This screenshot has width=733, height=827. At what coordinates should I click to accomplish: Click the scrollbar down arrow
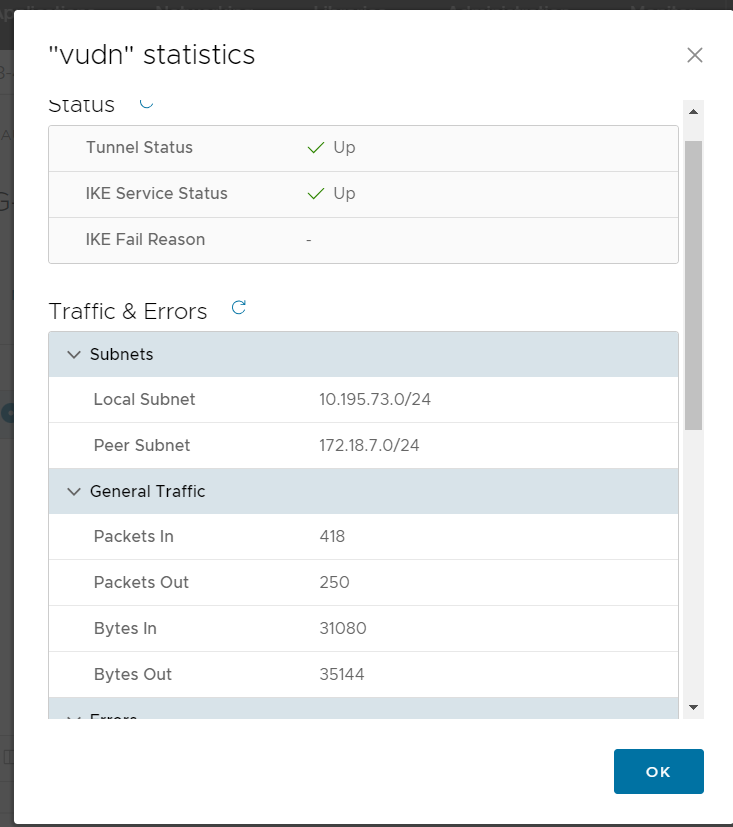point(694,707)
